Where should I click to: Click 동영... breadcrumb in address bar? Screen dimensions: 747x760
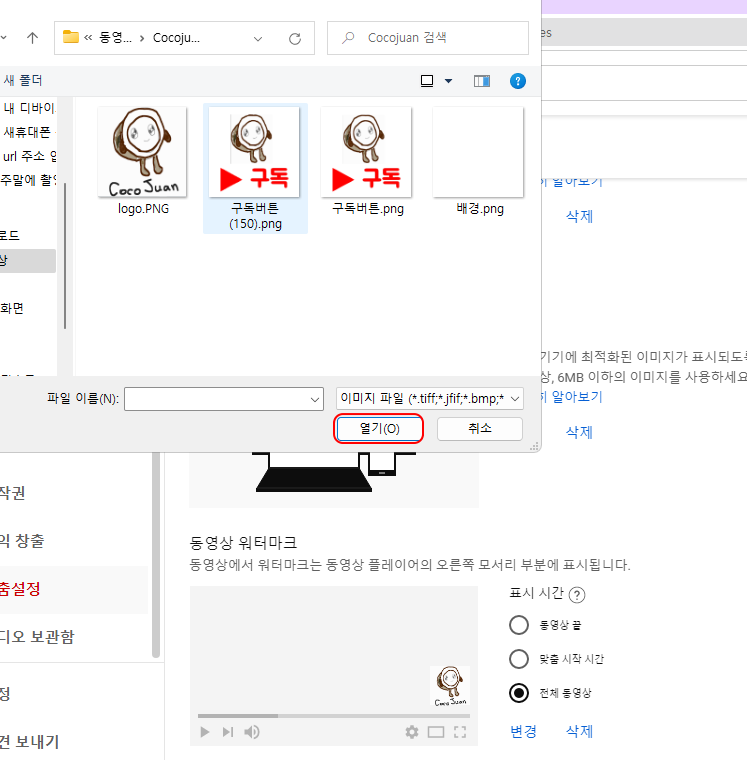tap(115, 38)
